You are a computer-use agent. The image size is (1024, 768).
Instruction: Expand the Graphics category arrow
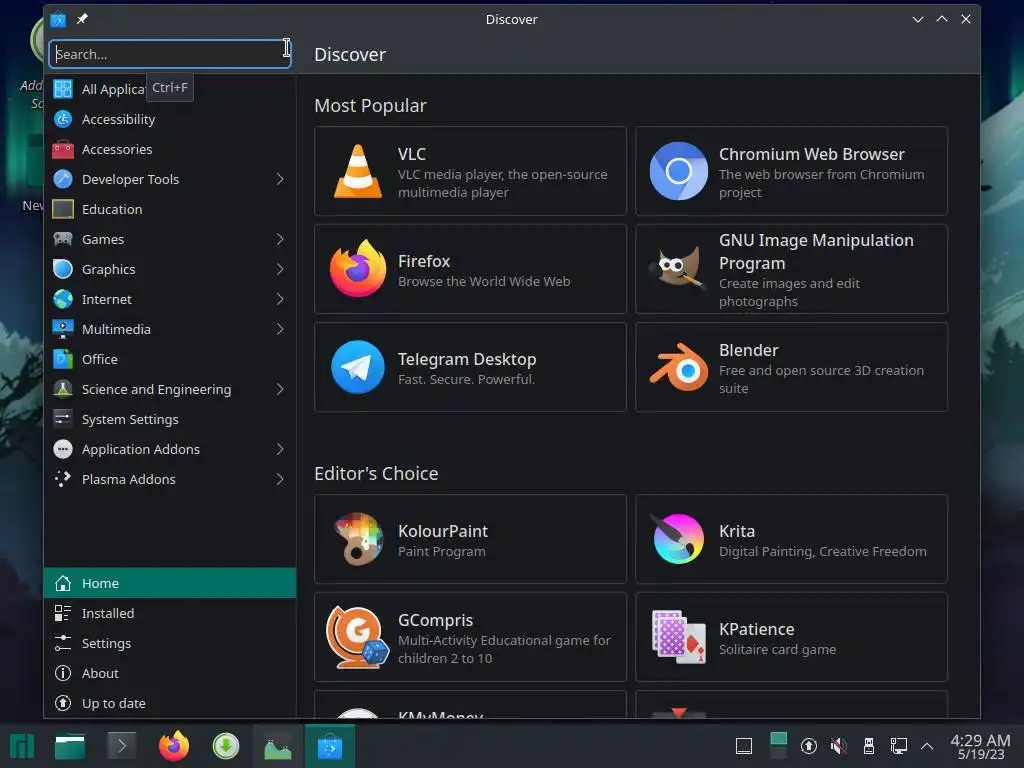point(280,269)
